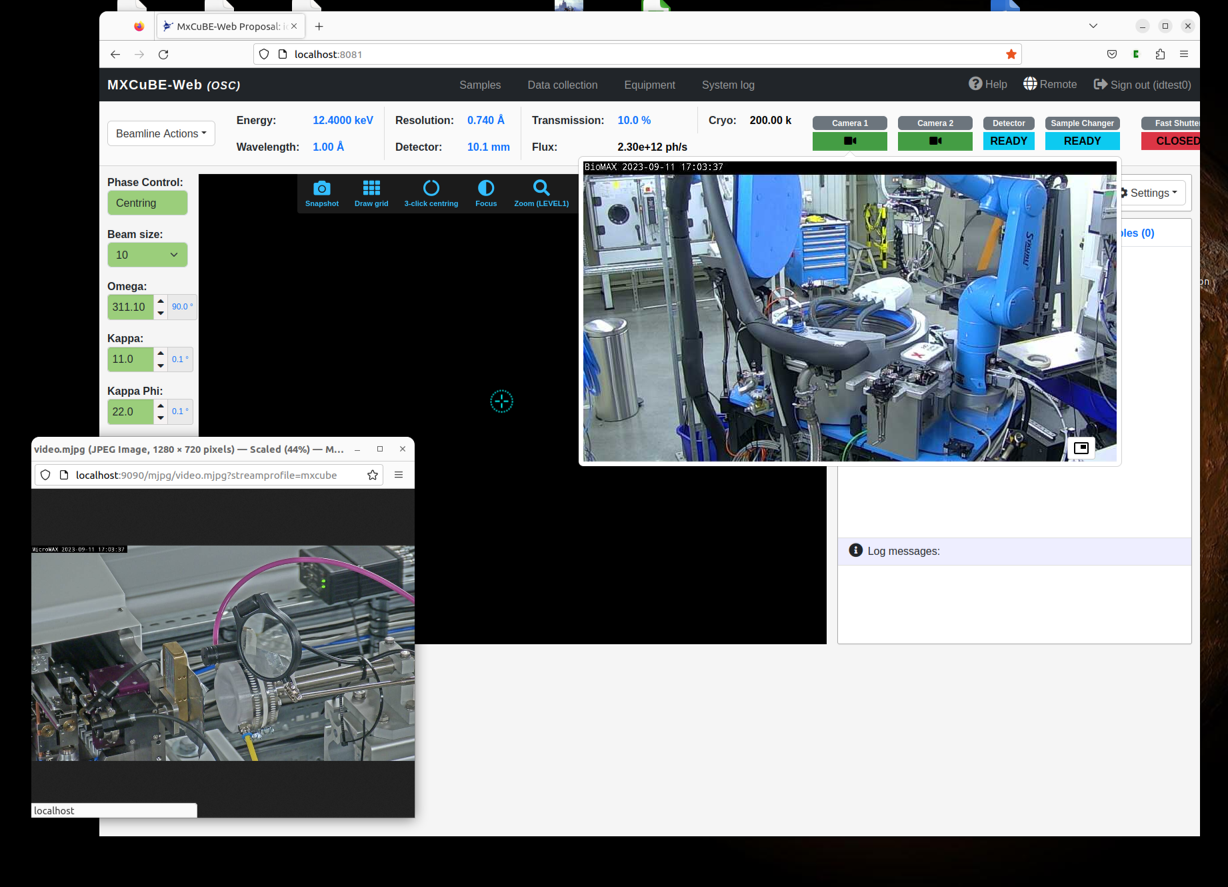The image size is (1228, 887).
Task: Open the Equipment page
Action: [x=649, y=85]
